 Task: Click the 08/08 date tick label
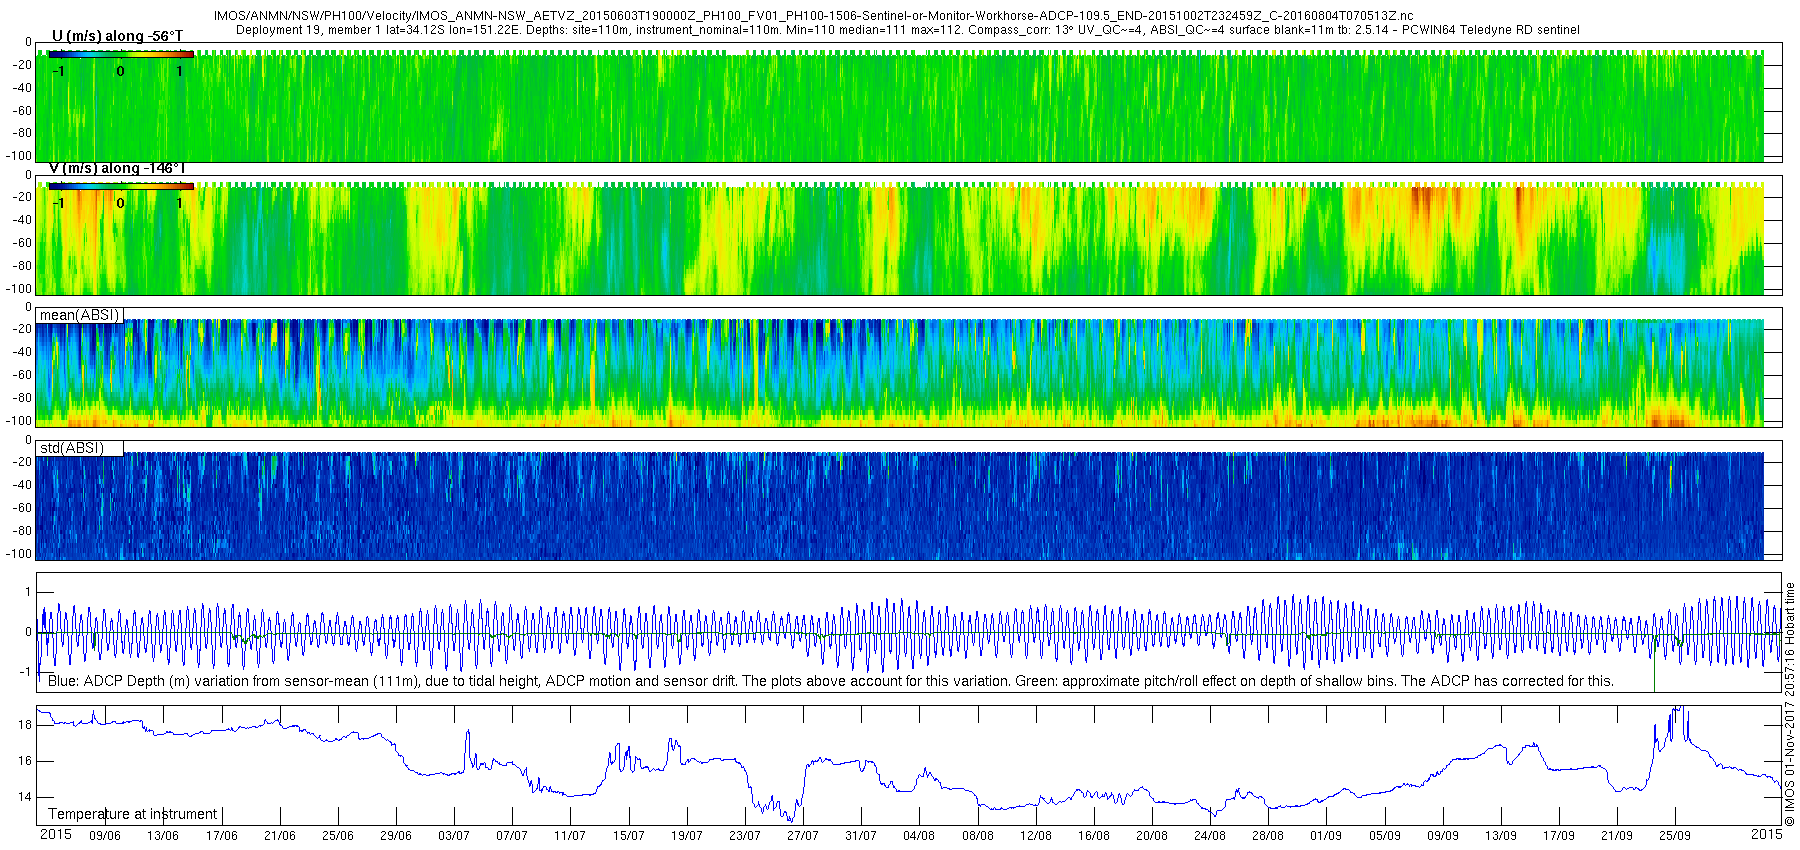977,836
